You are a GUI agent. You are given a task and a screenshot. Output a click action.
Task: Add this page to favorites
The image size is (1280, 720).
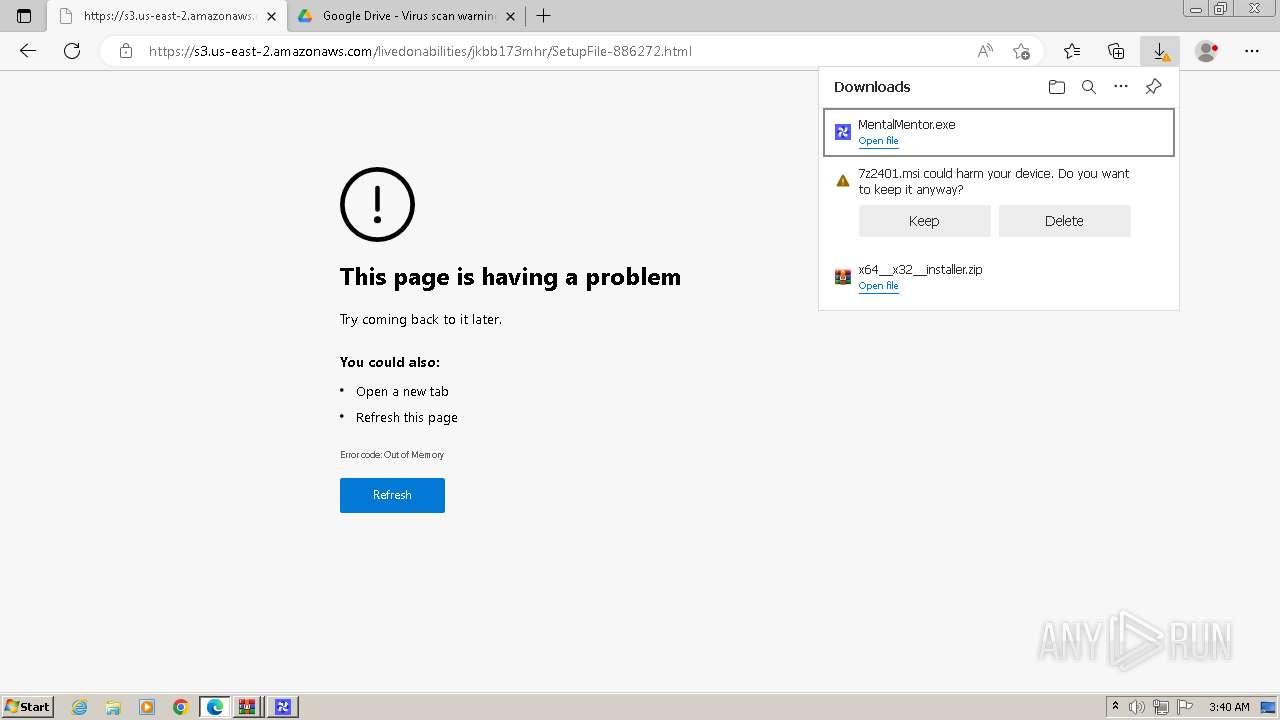click(x=1021, y=51)
